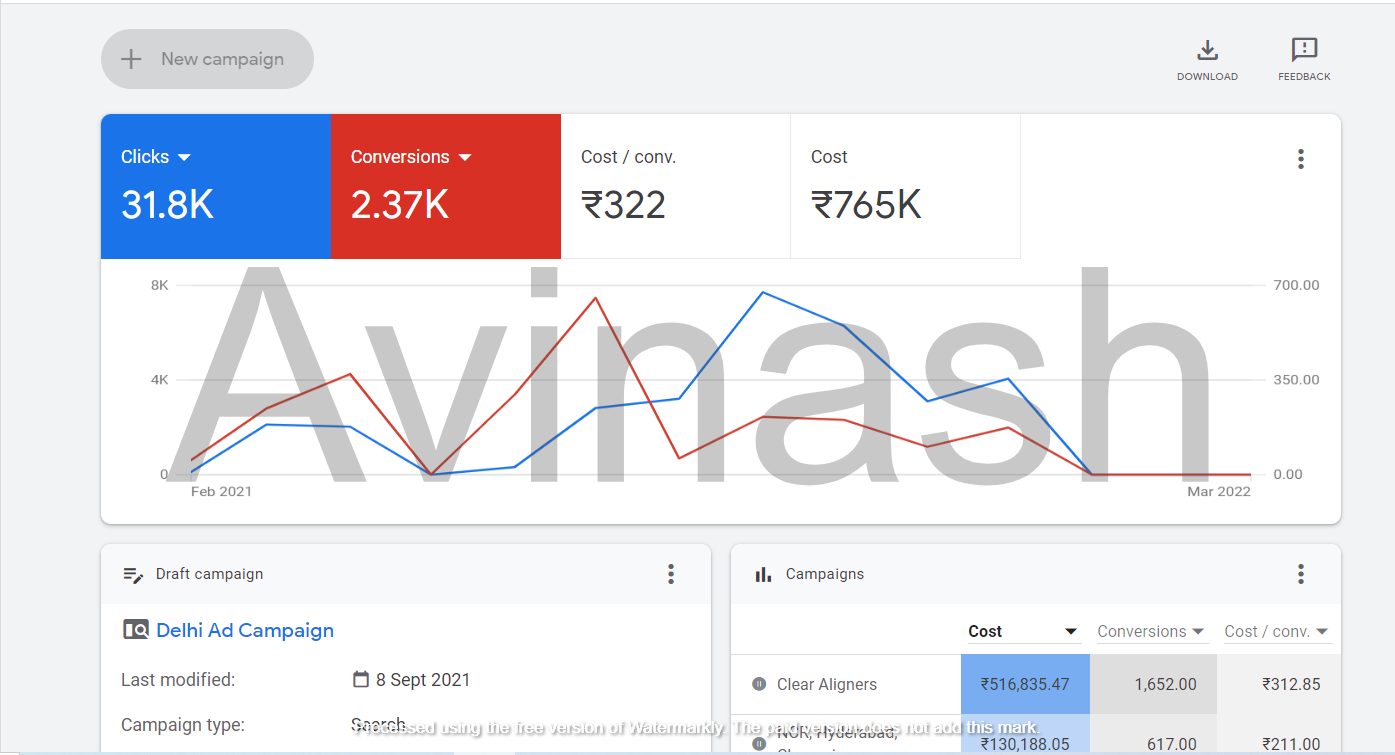Viewport: 1395px width, 755px height.
Task: Expand the Conversions metric dropdown in red tile
Action: (465, 158)
